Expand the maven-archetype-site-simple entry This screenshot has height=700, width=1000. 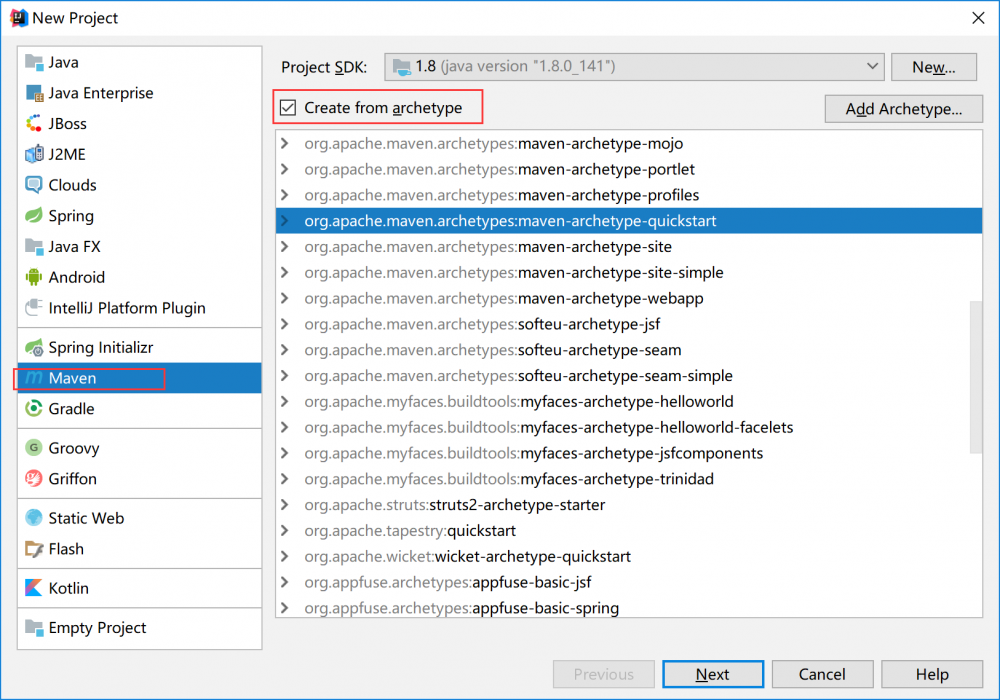pos(285,272)
